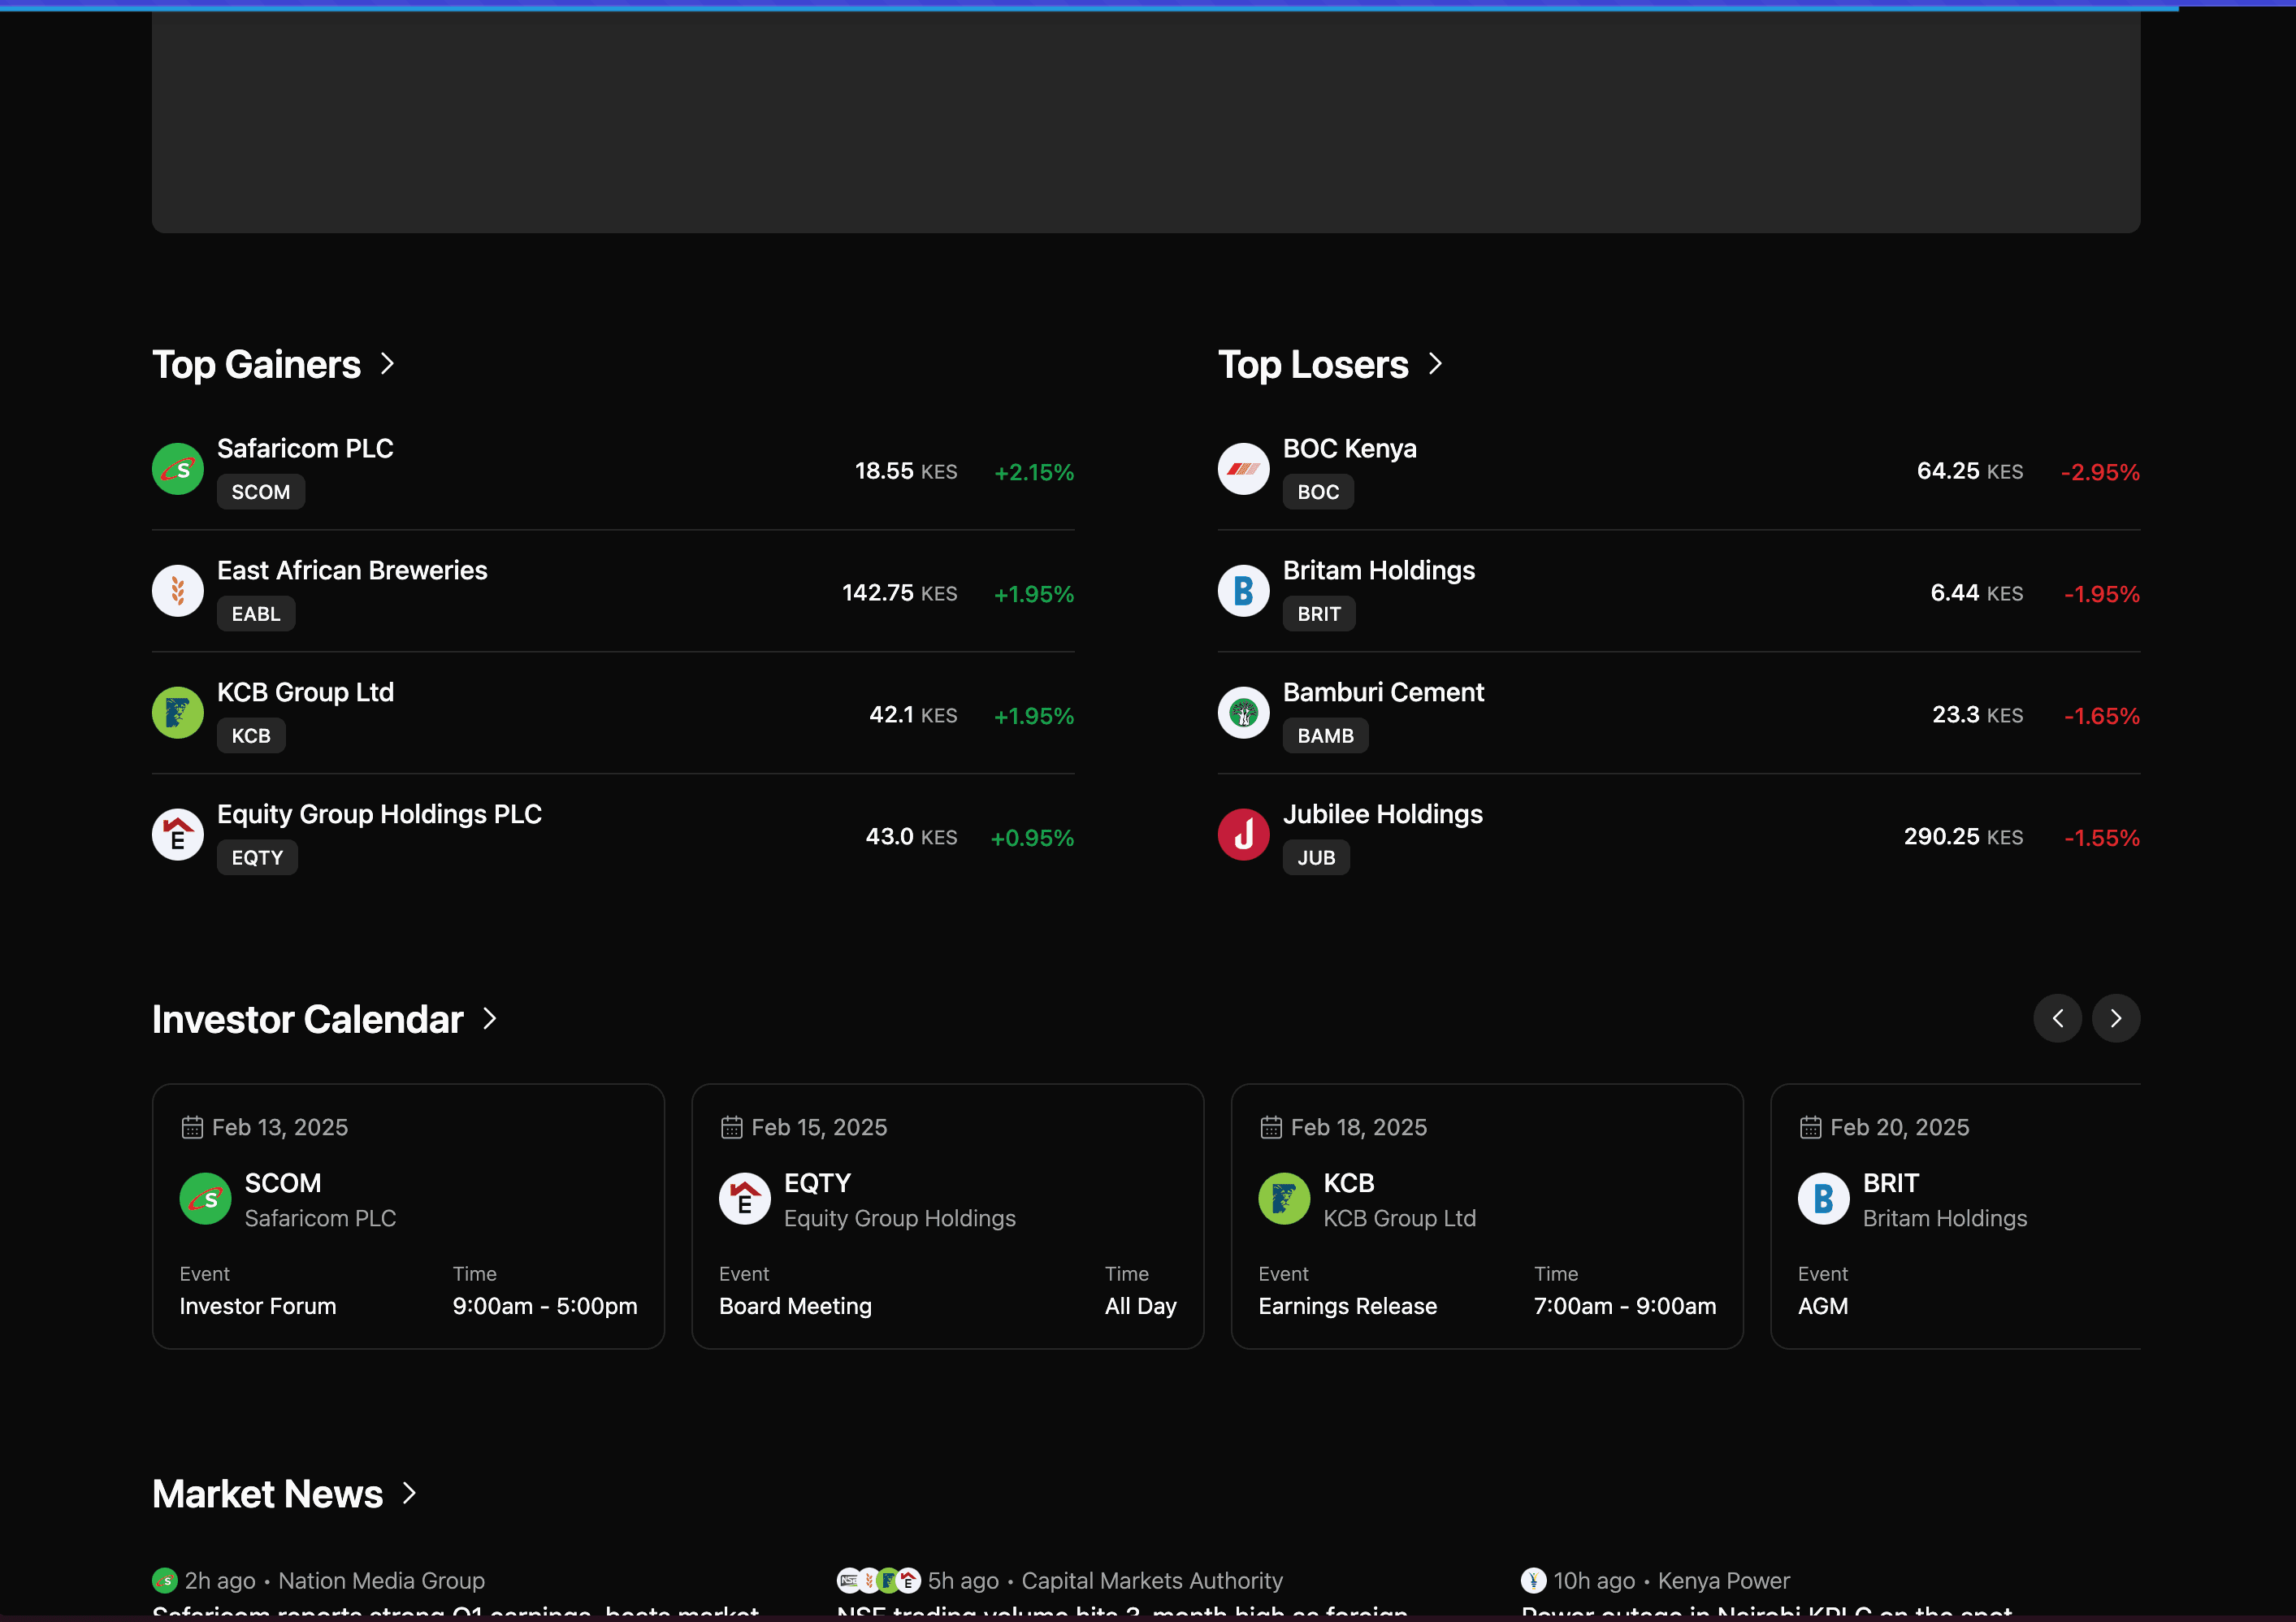Viewport: 2296px width, 1622px height.
Task: Click the BOC Kenya logo icon
Action: tap(1243, 469)
